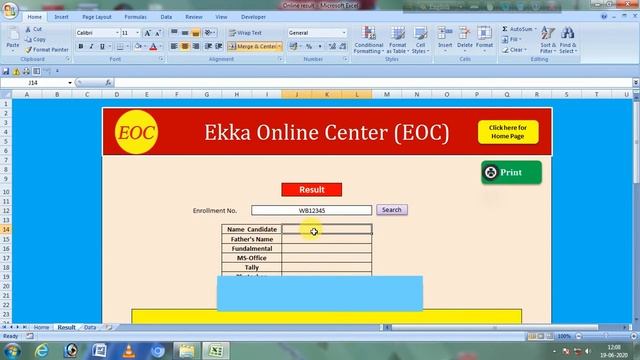640x360 pixels.
Task: Apply Comma Style format
Action: tap(320, 47)
